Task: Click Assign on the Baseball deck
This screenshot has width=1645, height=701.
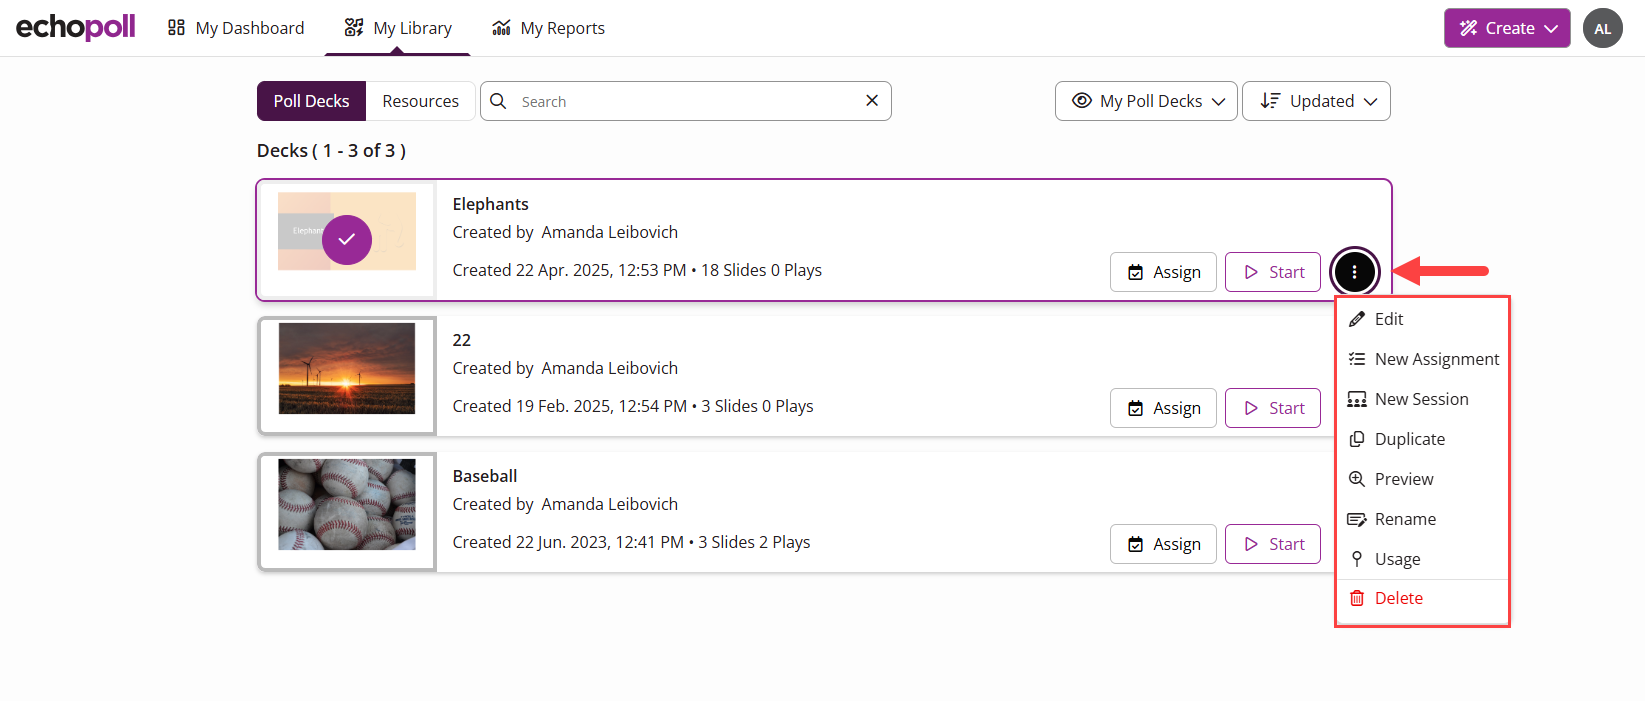Action: click(x=1163, y=544)
